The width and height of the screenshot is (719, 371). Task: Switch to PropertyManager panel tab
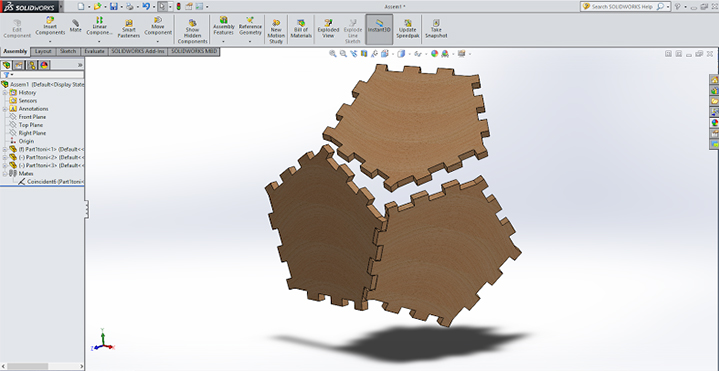19,65
